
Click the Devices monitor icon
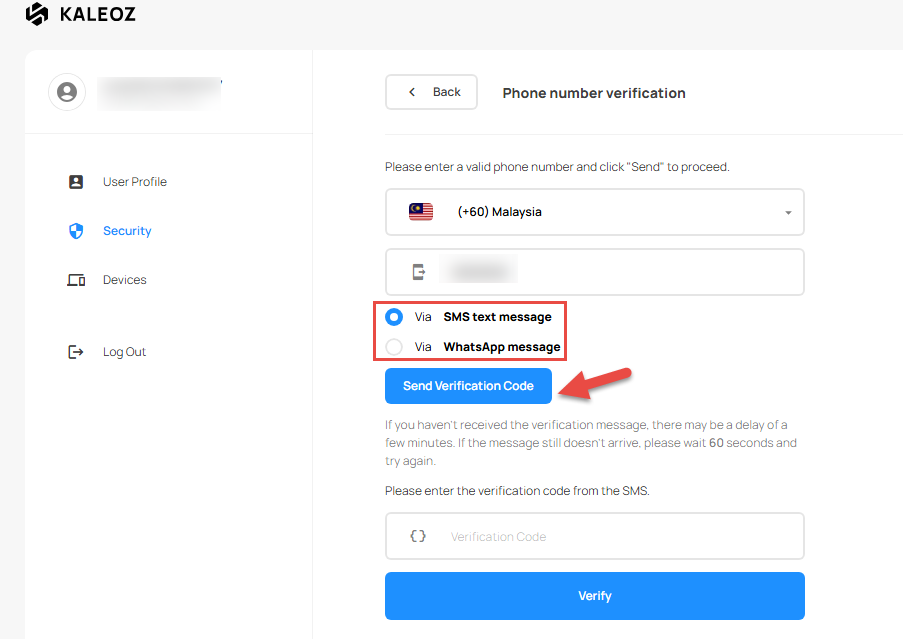tap(76, 280)
